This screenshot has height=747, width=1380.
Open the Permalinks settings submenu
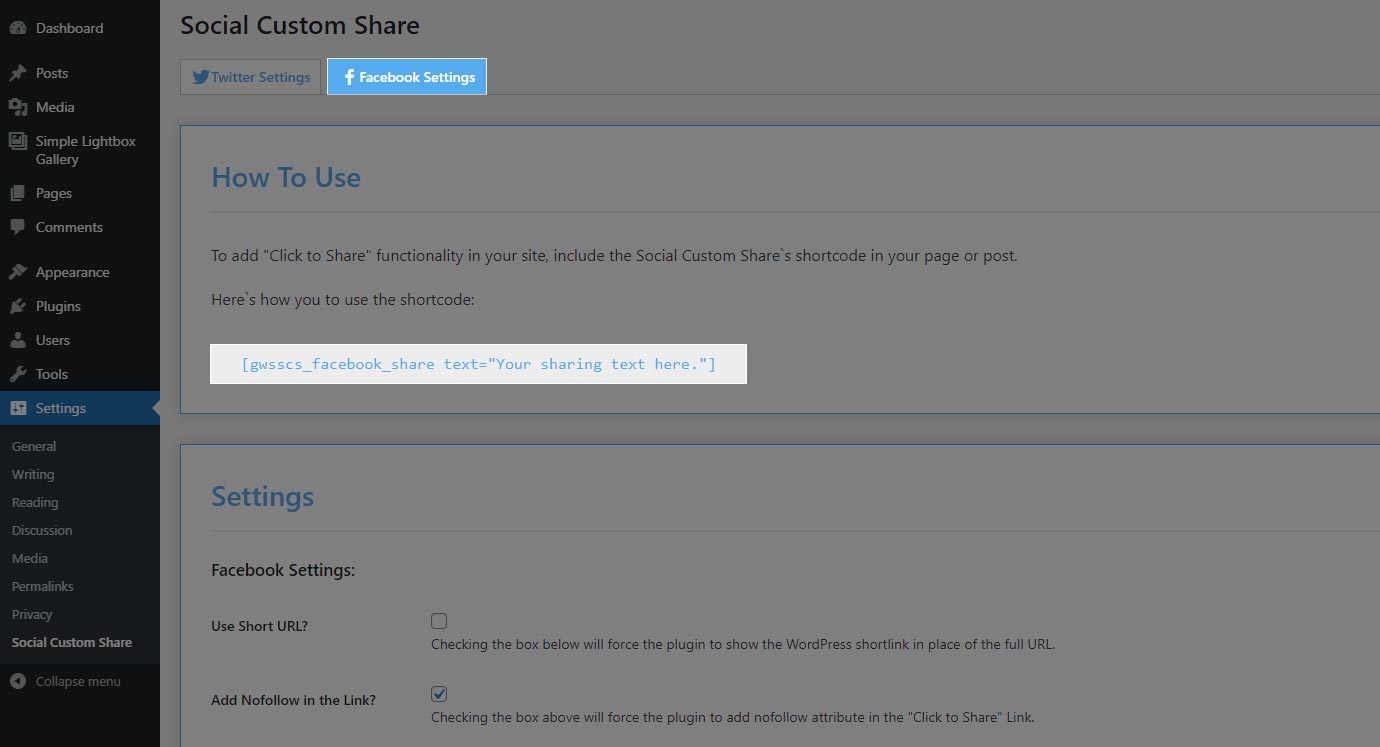[x=43, y=586]
